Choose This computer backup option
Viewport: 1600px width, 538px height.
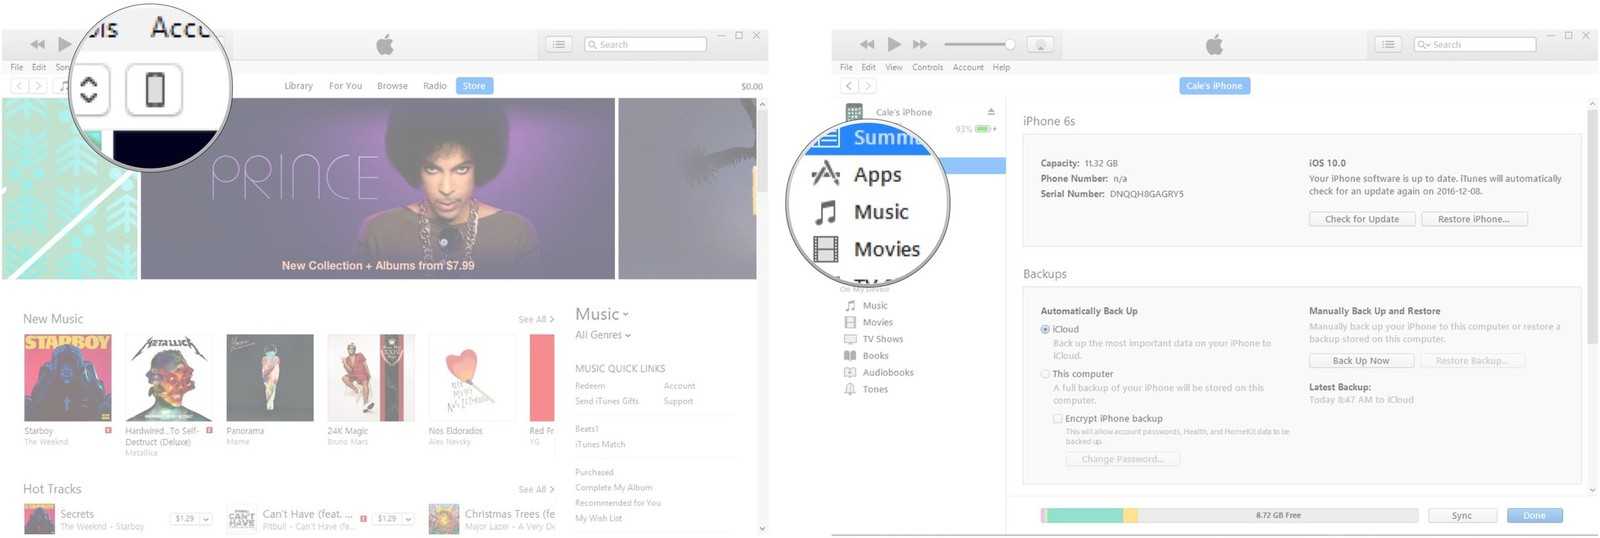click(x=1045, y=374)
